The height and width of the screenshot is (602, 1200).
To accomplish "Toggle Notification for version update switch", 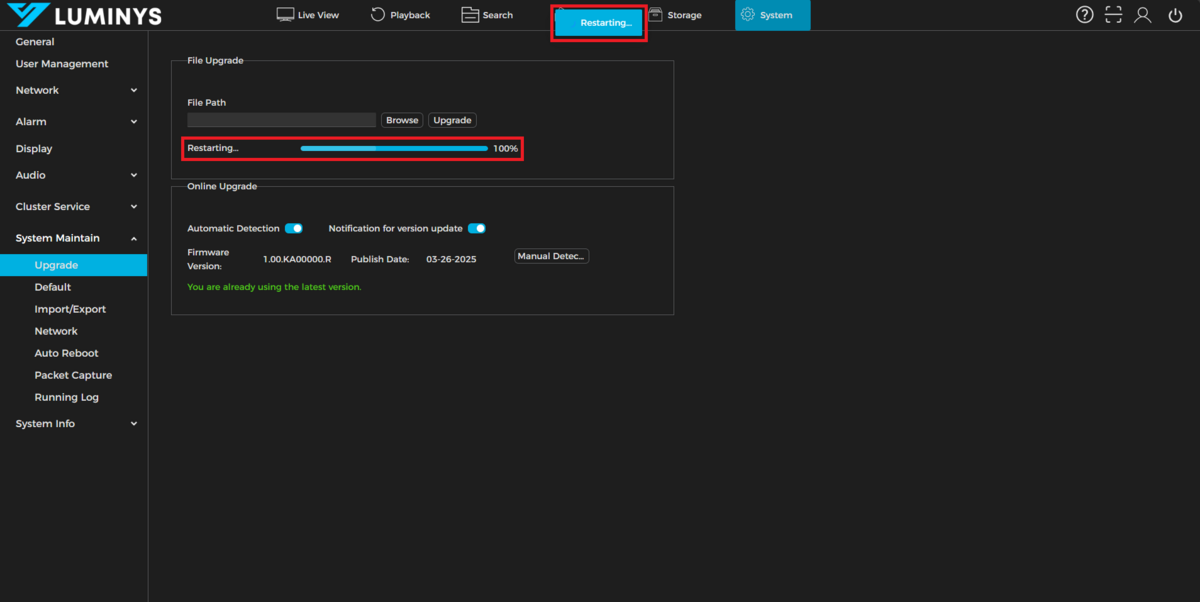I will pos(477,228).
